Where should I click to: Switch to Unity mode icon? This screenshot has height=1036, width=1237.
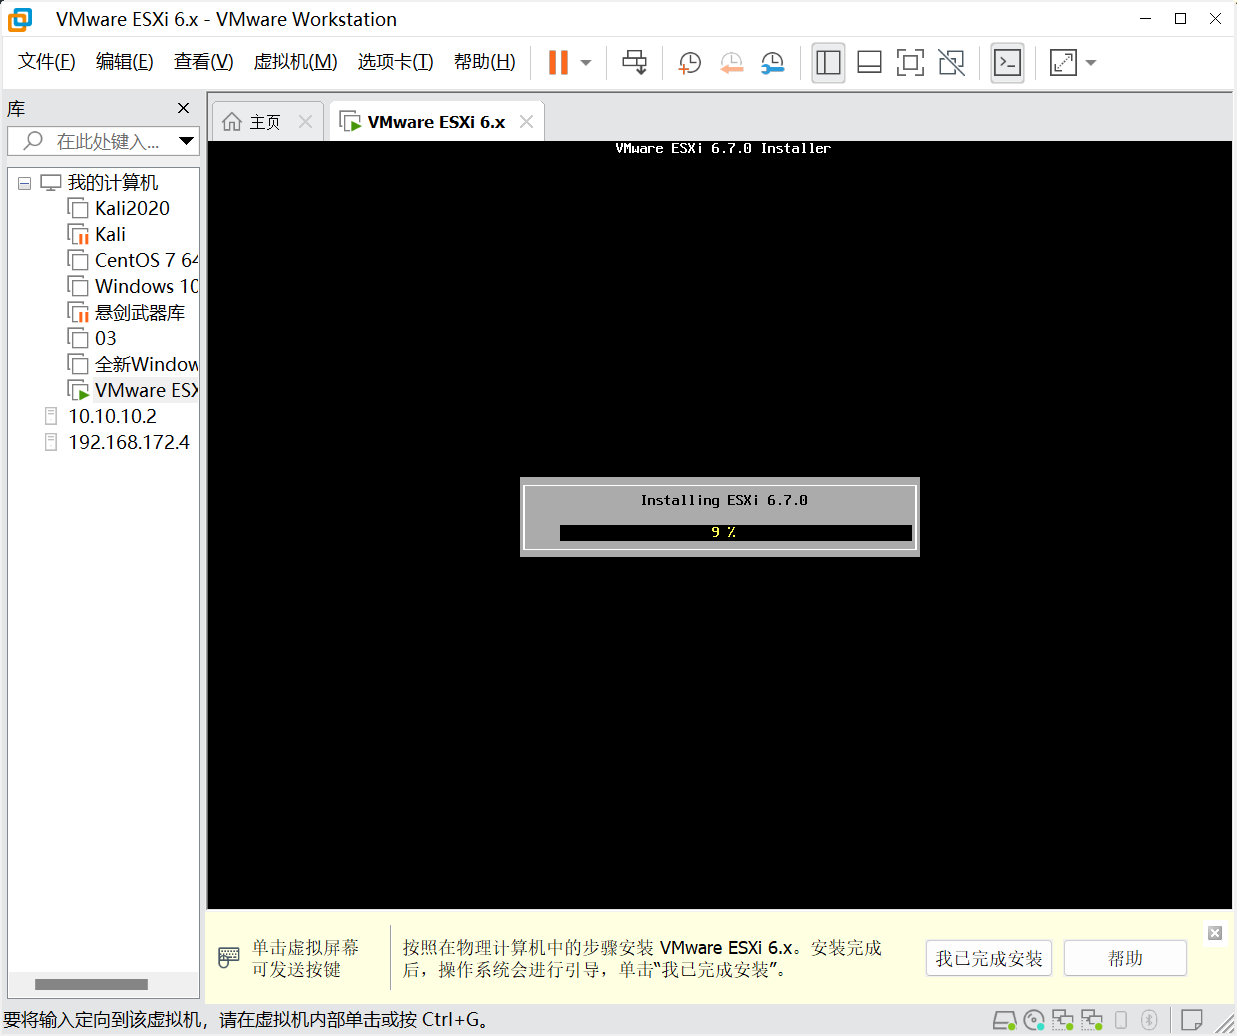point(951,63)
